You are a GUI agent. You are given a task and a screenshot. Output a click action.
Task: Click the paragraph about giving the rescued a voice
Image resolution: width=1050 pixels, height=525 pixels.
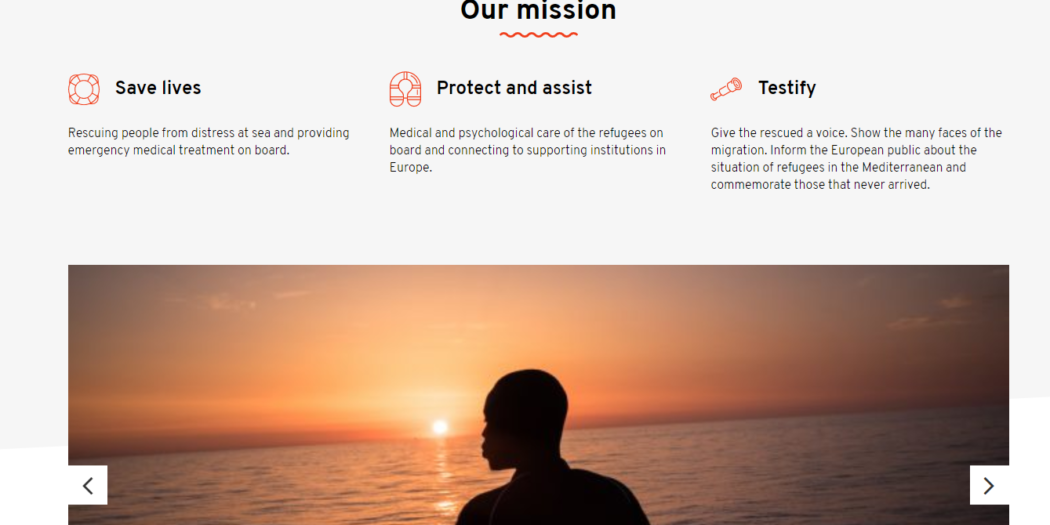856,159
